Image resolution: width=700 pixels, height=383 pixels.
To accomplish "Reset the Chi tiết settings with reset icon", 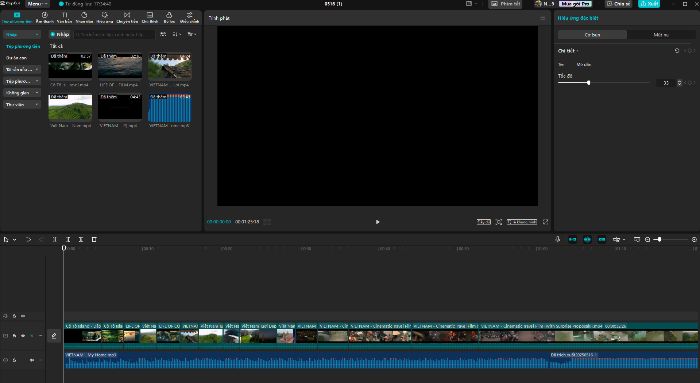I will coord(677,51).
